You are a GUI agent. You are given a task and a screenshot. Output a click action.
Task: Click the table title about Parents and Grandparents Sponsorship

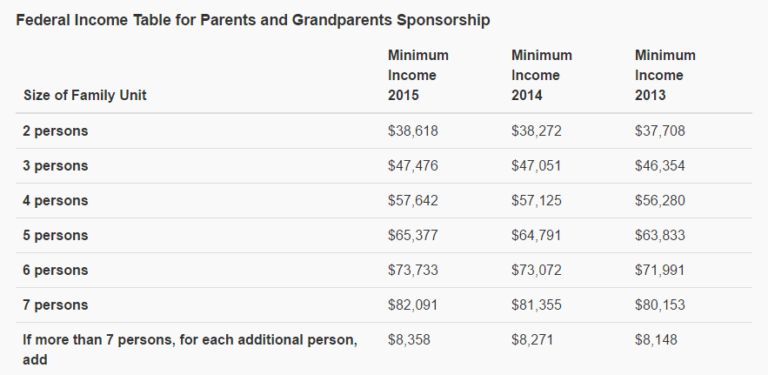tap(253, 21)
